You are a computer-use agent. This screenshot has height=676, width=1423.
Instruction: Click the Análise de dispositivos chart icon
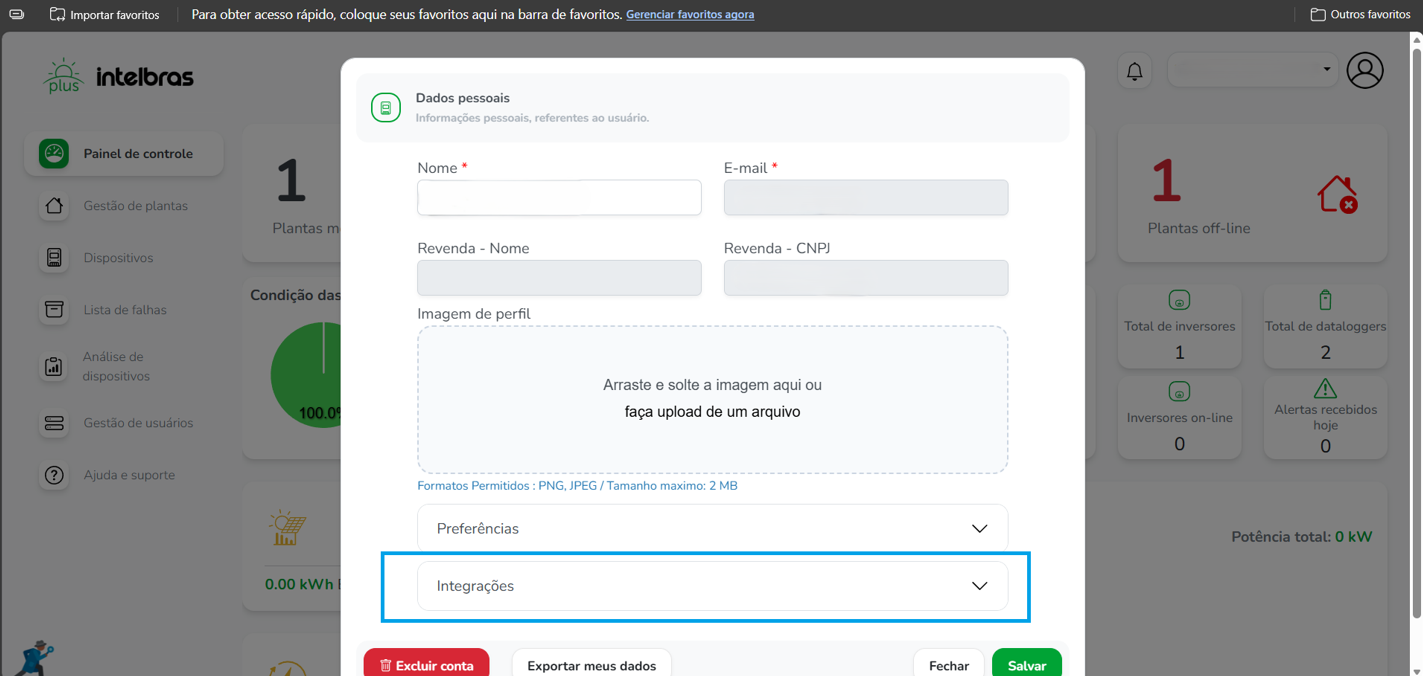tap(54, 367)
